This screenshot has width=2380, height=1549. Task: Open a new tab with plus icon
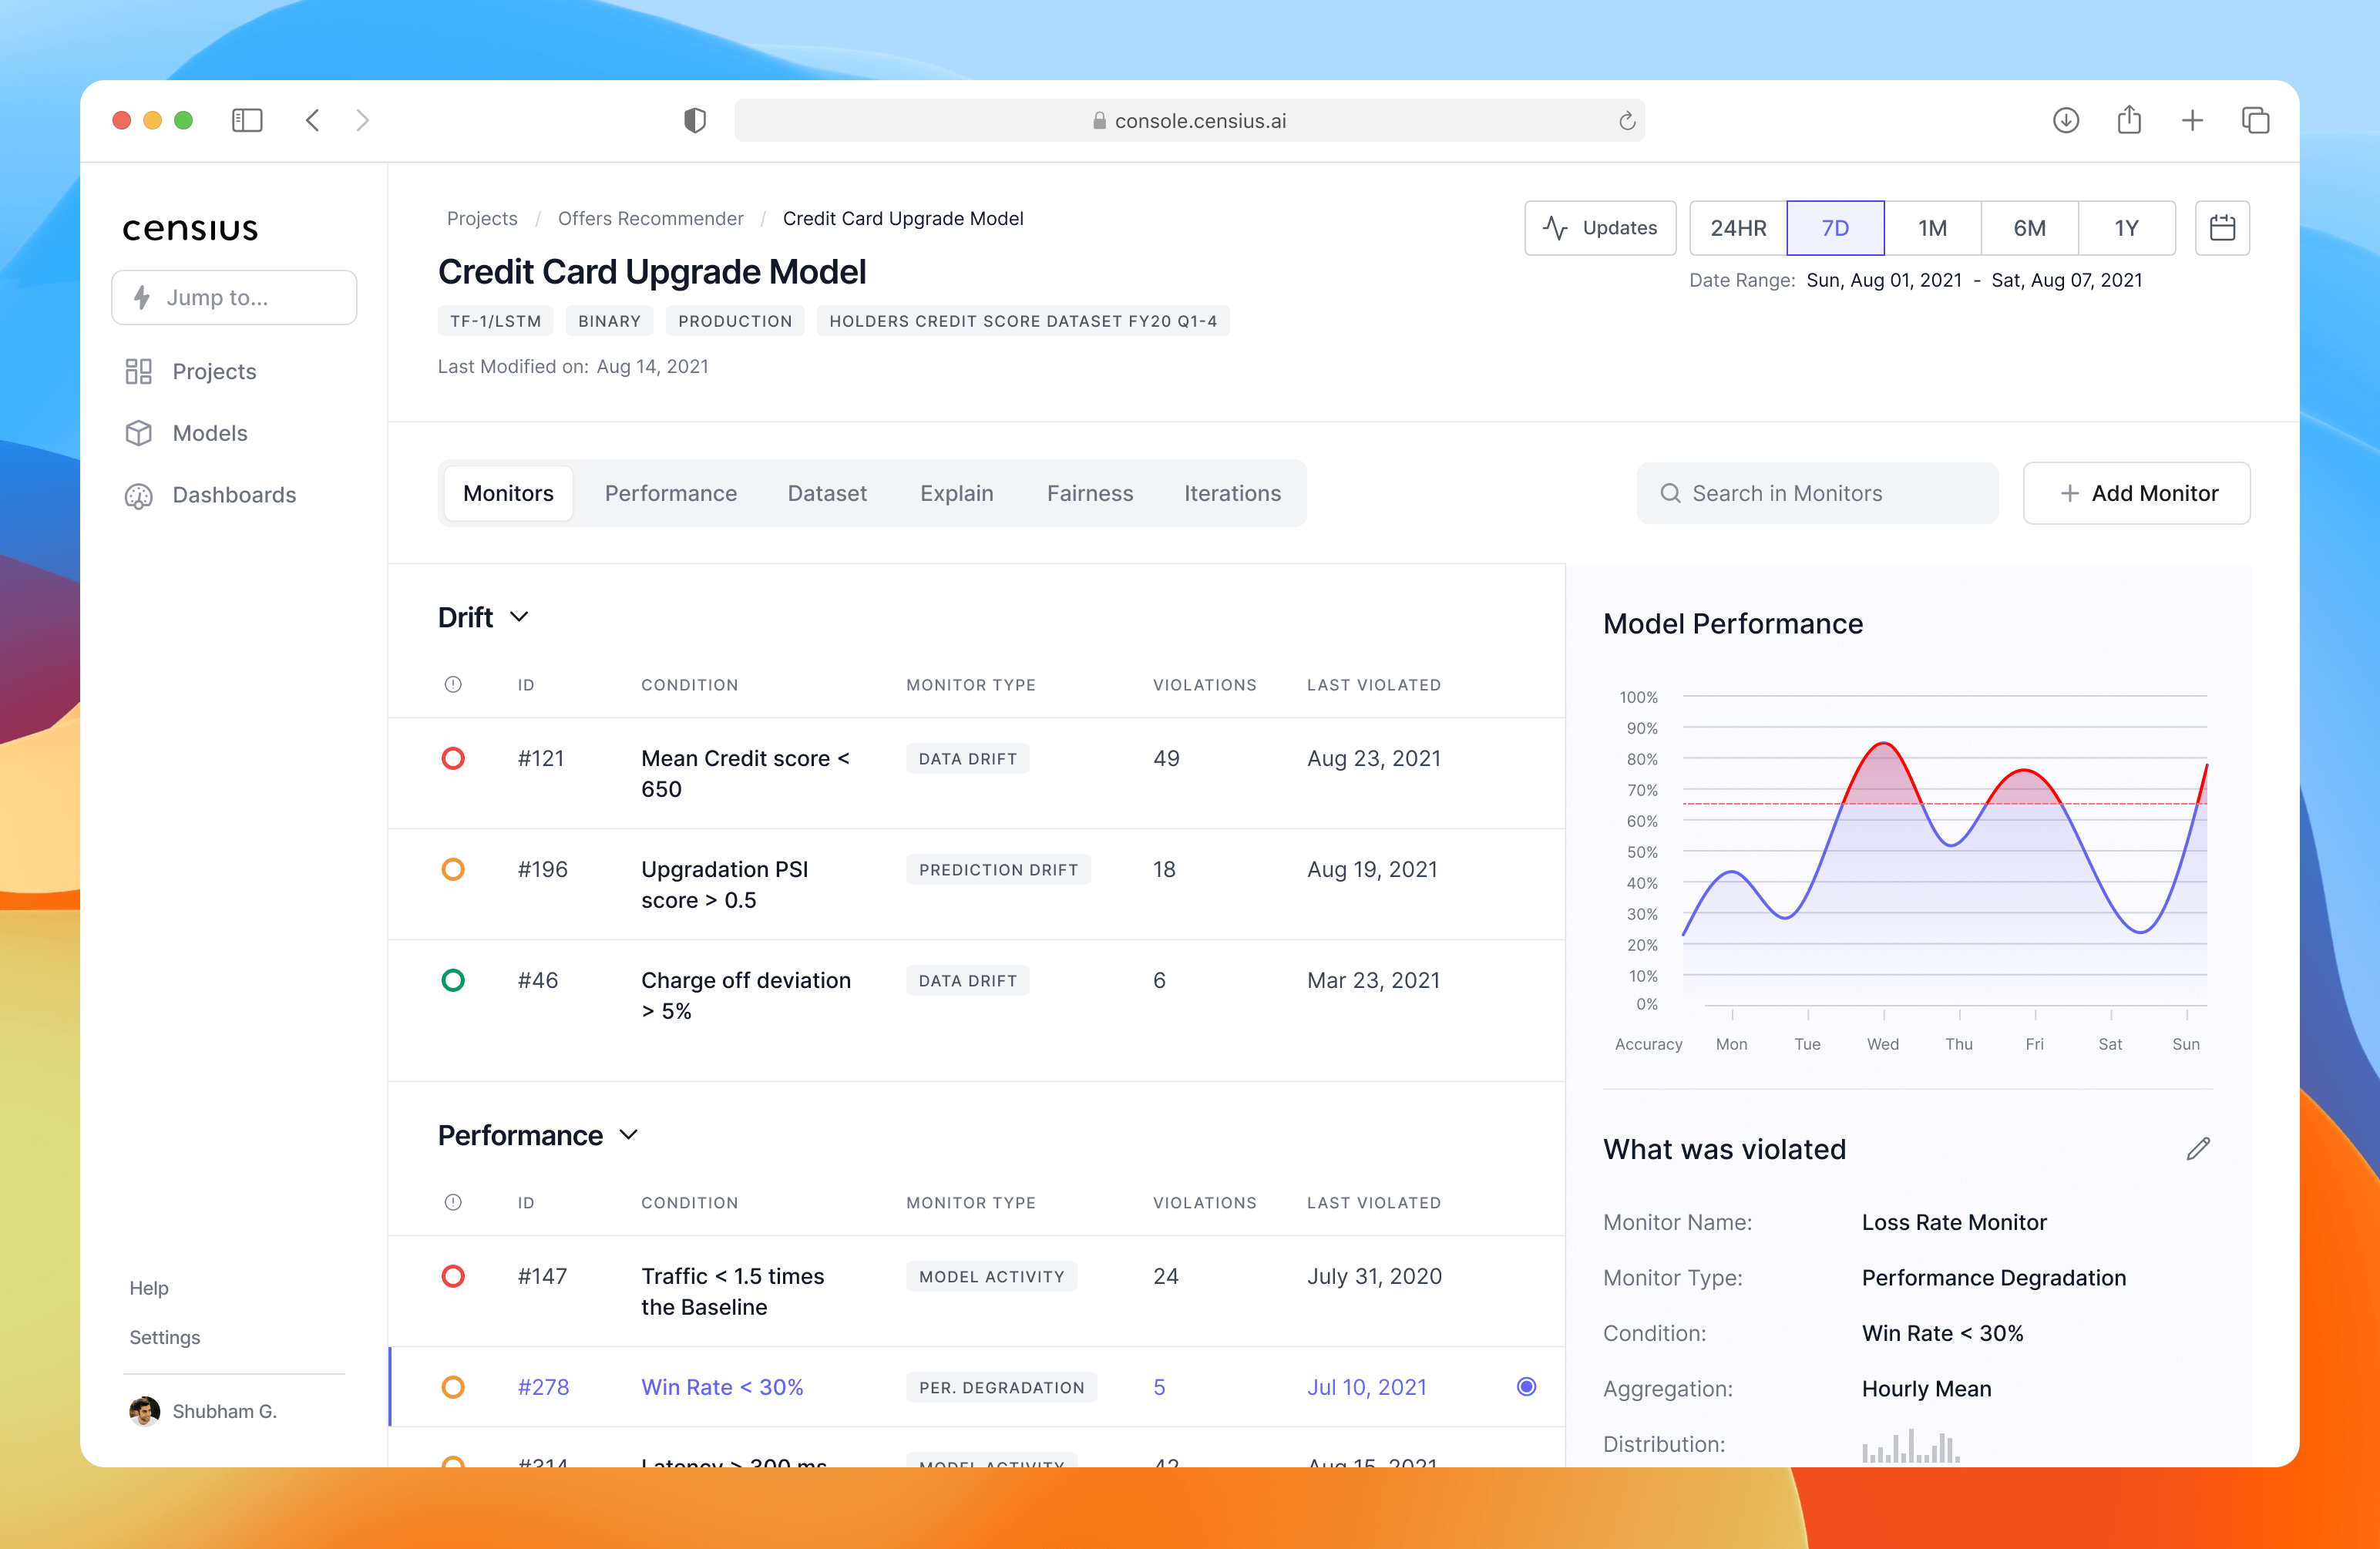click(x=2192, y=120)
